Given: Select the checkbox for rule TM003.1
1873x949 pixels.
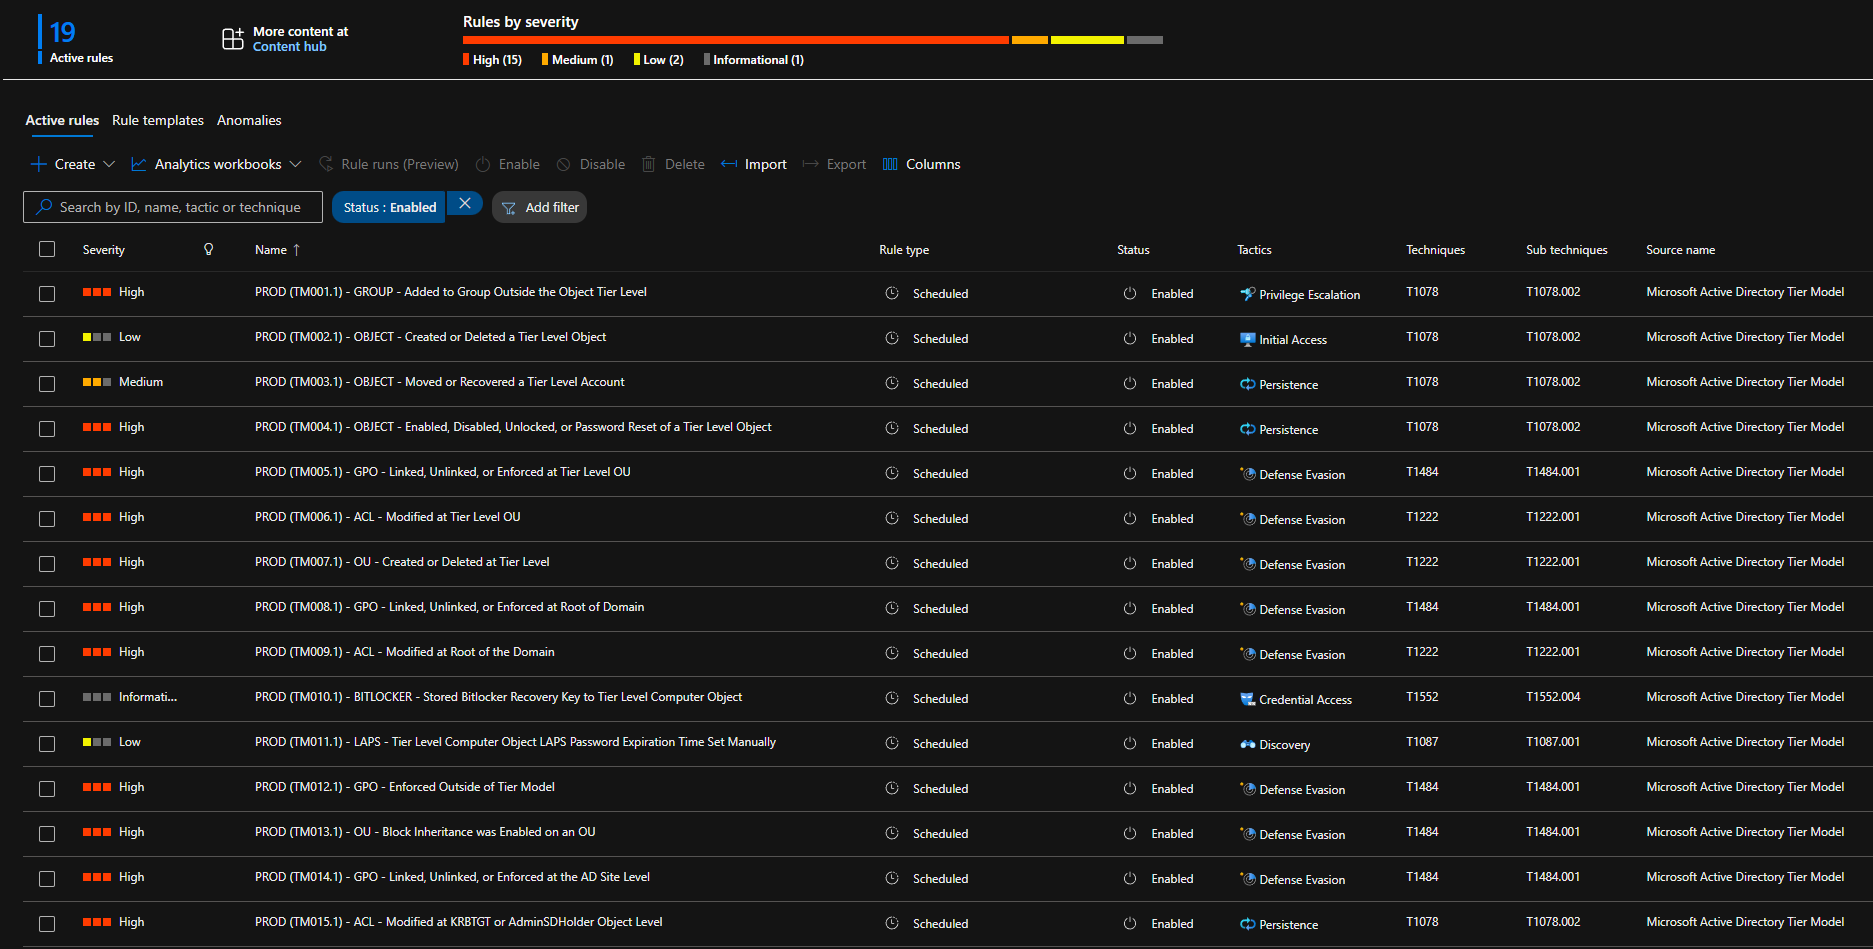Looking at the screenshot, I should (47, 384).
